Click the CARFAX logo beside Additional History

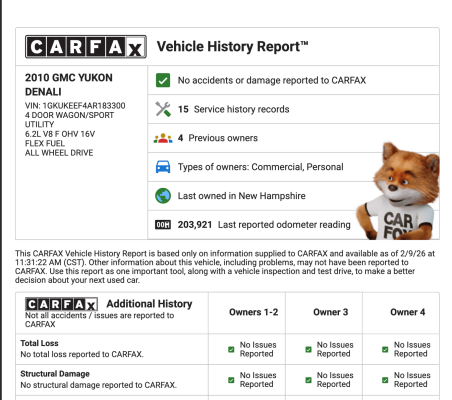coord(61,304)
